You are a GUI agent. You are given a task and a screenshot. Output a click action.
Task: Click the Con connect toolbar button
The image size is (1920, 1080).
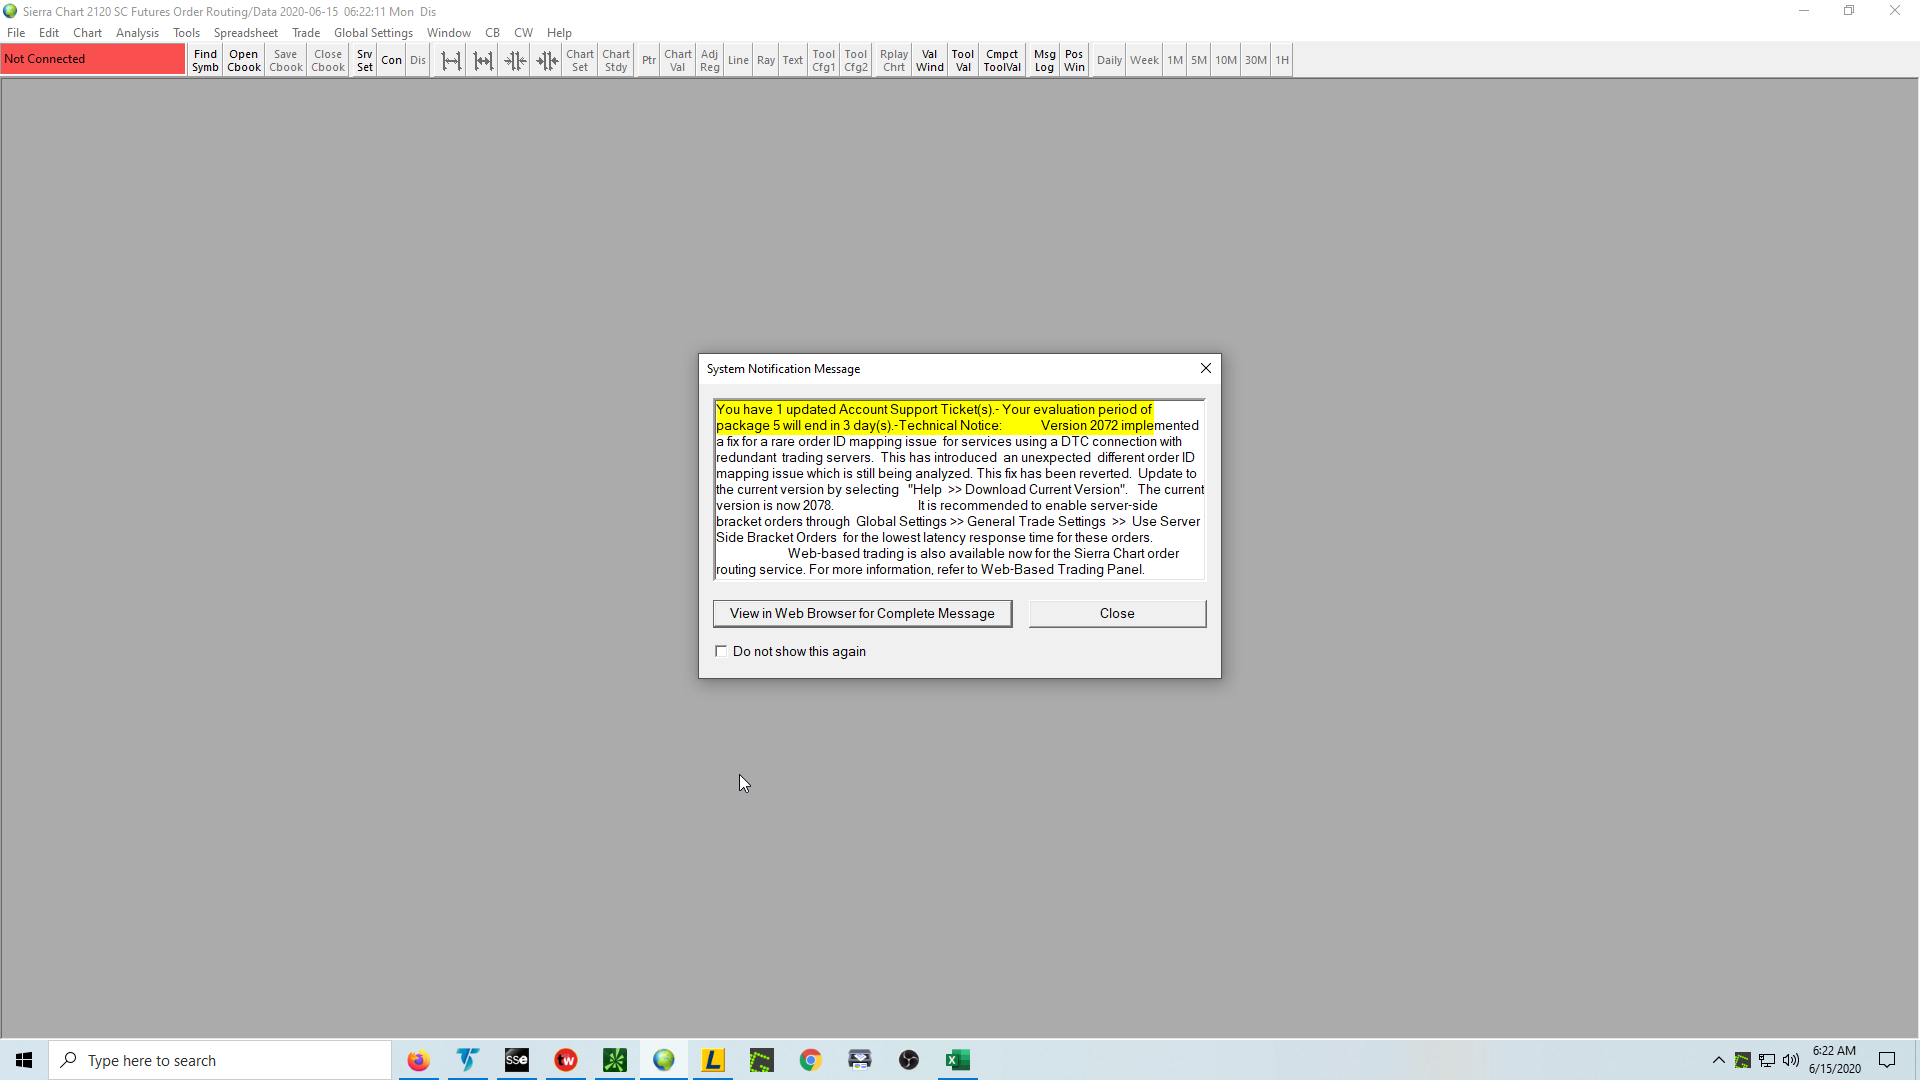[x=391, y=60]
